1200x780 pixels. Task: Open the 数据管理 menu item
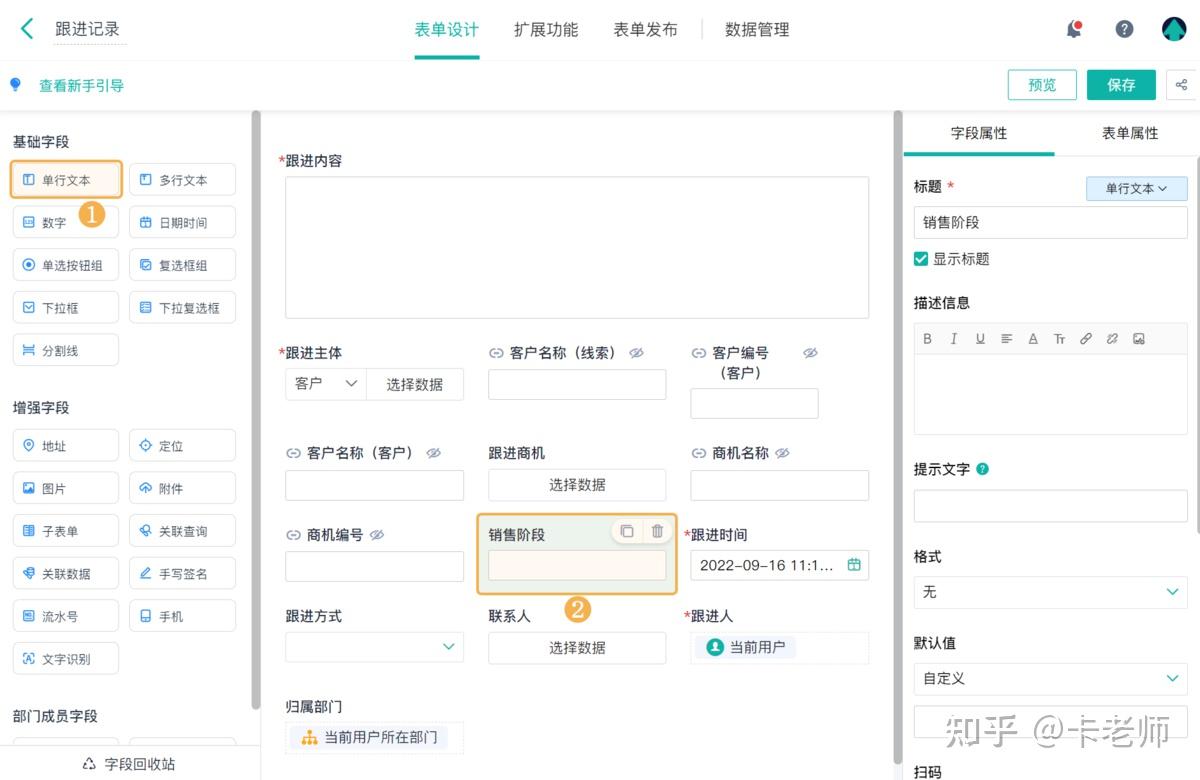(757, 29)
